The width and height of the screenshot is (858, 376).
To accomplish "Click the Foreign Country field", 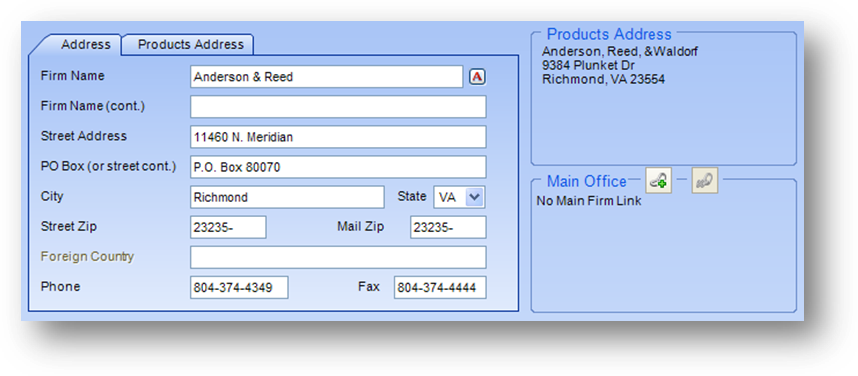I will [x=338, y=257].
